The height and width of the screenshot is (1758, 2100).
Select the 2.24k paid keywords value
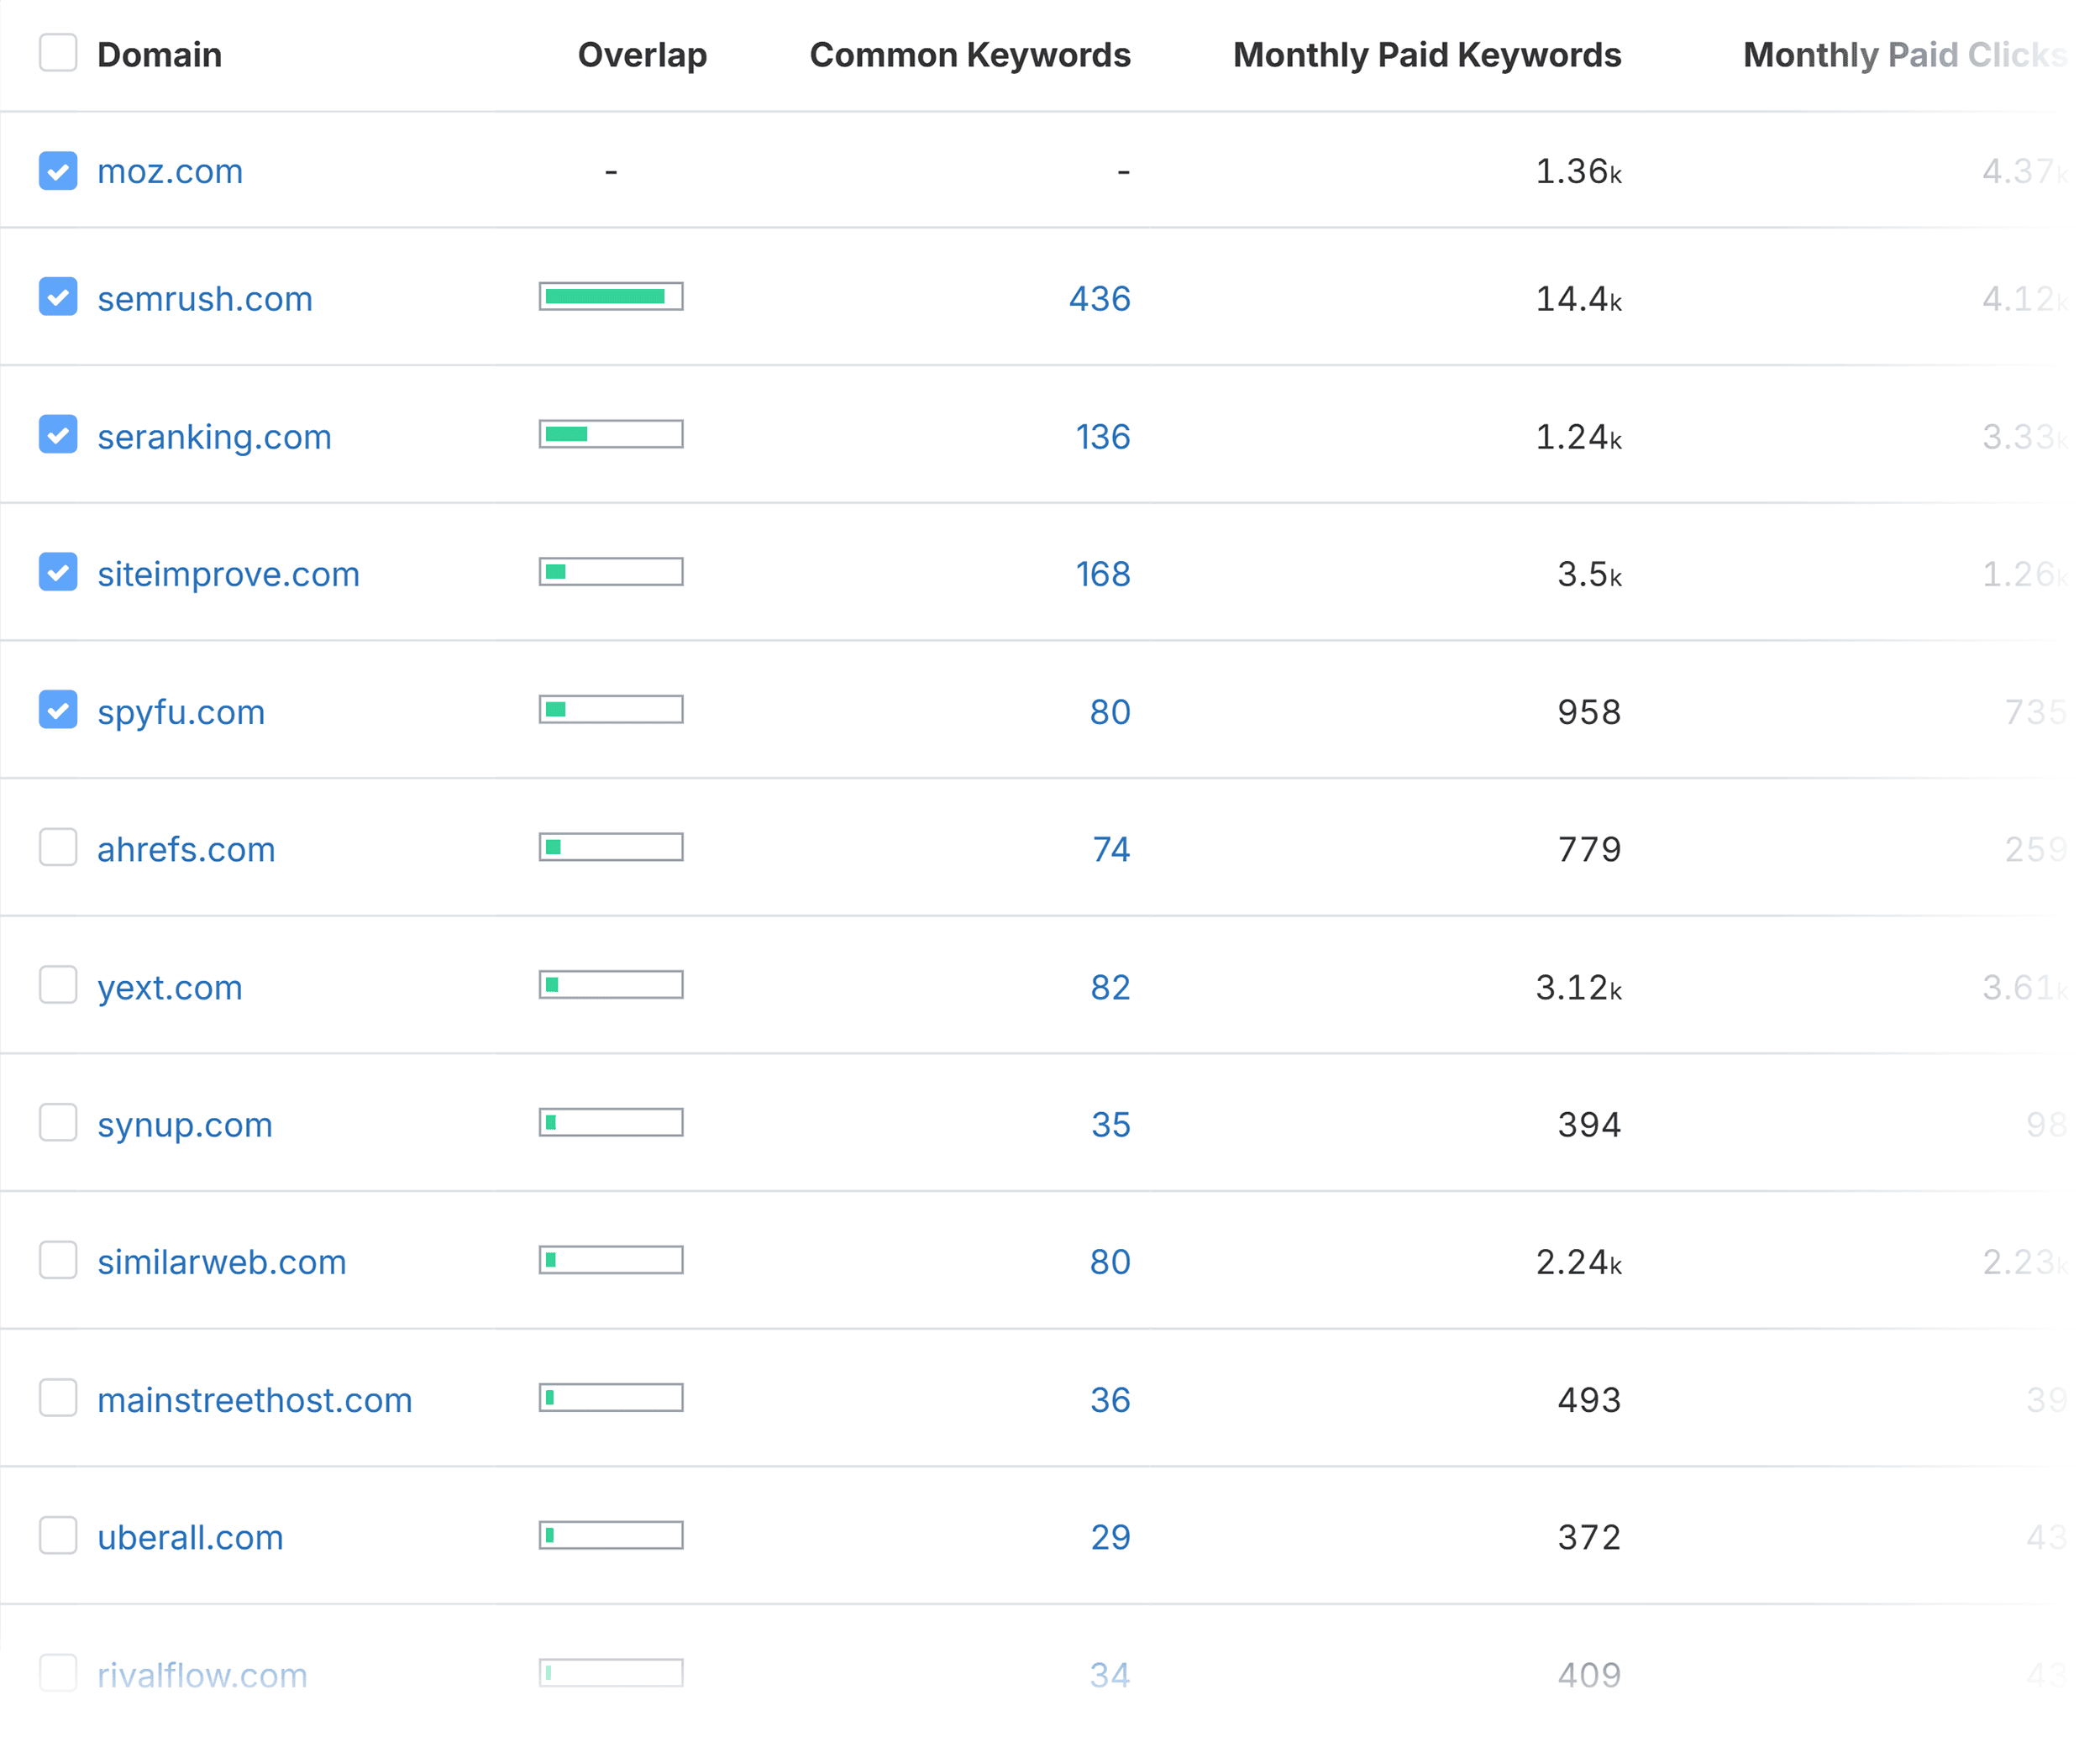click(1578, 1262)
